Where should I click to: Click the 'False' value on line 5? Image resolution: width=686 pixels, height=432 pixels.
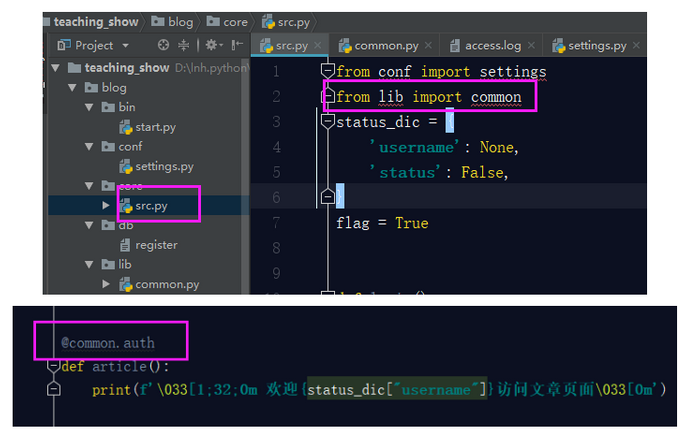[x=482, y=172]
